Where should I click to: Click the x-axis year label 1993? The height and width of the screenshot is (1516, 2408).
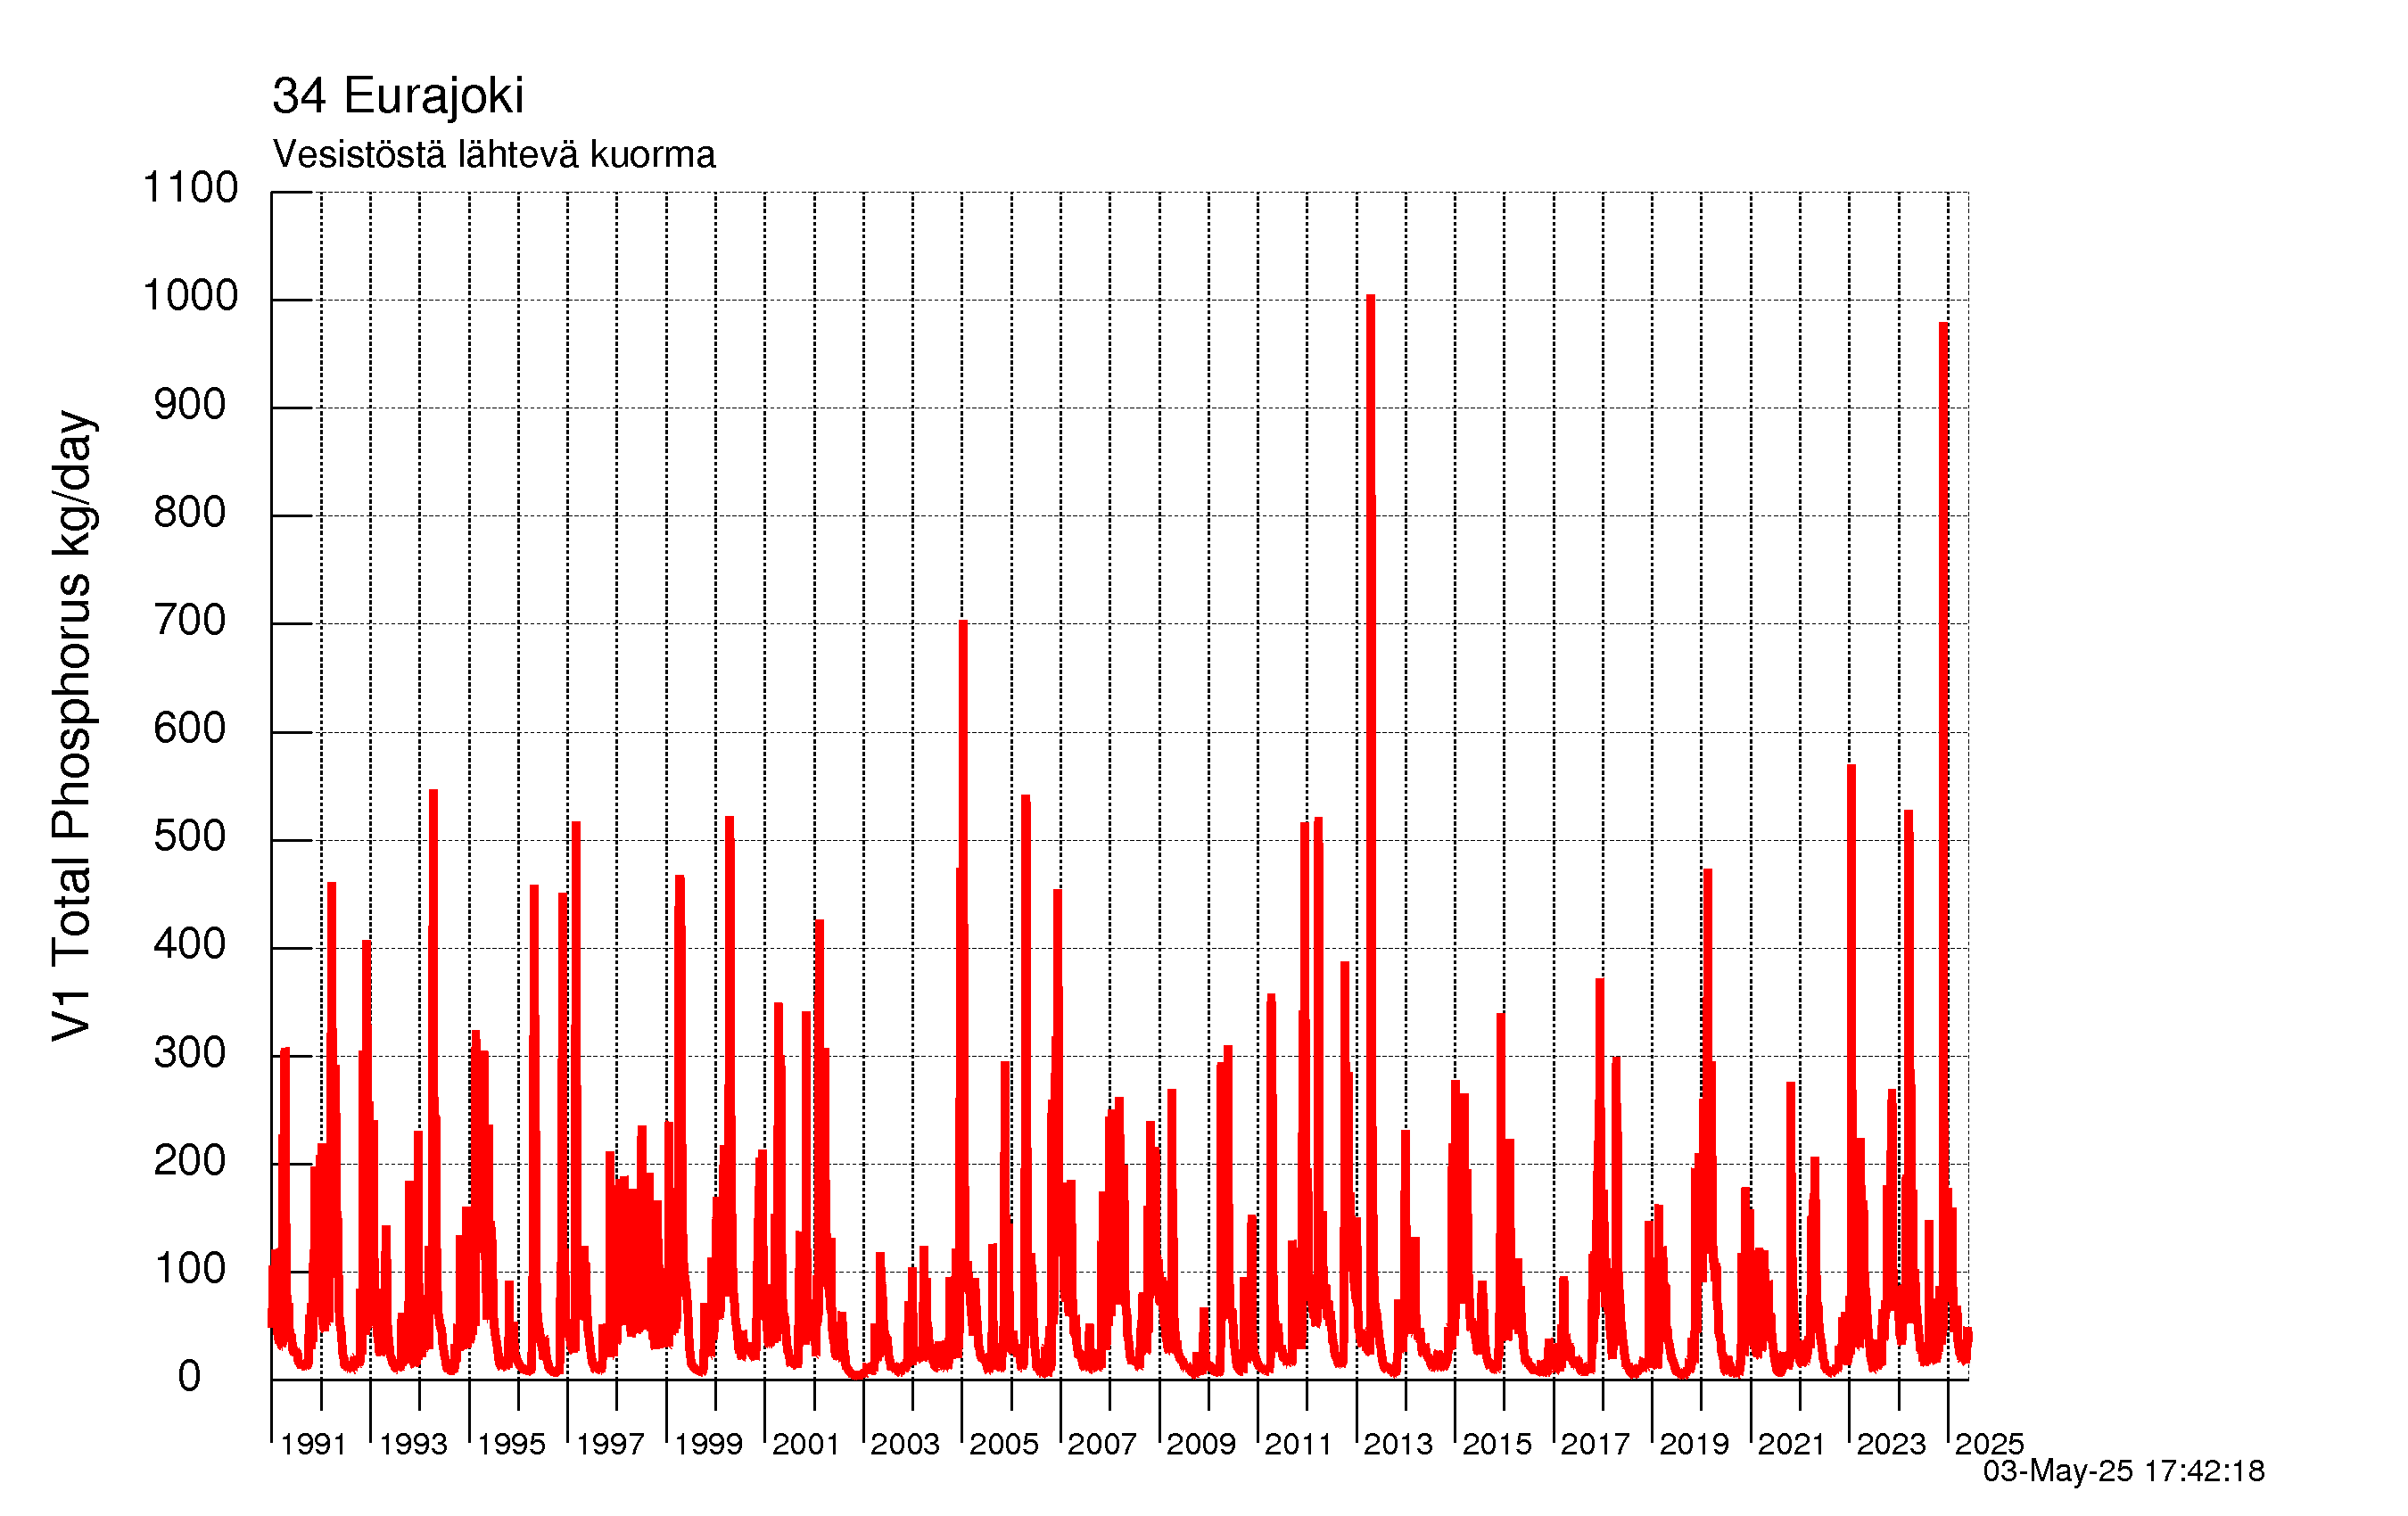pyautogui.click(x=413, y=1444)
